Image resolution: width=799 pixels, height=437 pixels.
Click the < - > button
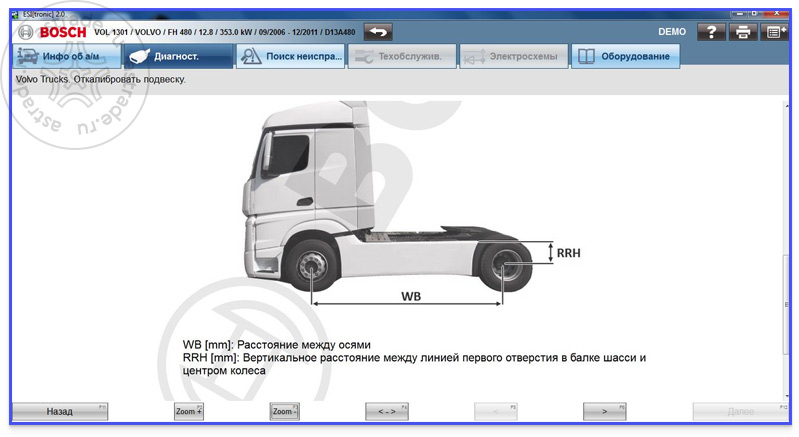pyautogui.click(x=387, y=412)
